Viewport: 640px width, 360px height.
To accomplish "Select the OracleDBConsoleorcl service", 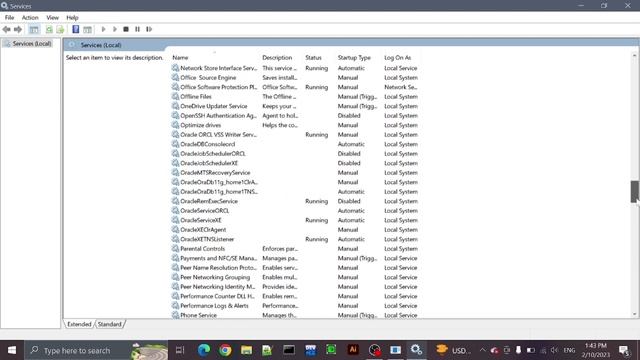I will tap(296, 144).
